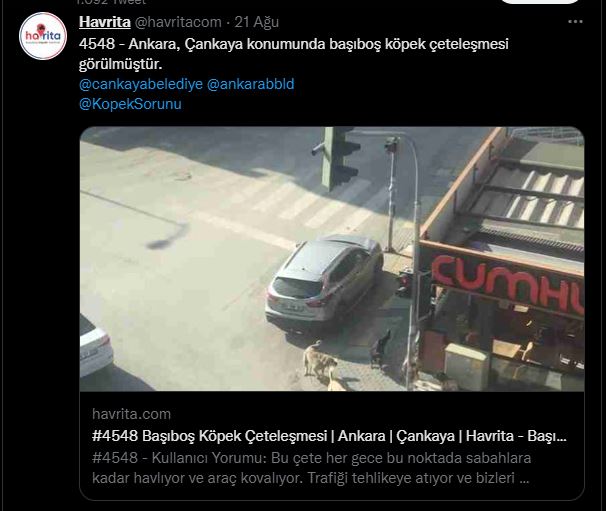This screenshot has height=511, width=606.
Task: Open the card title #4548 Başıboş Köpek Çeteleşmesi
Action: 329,436
